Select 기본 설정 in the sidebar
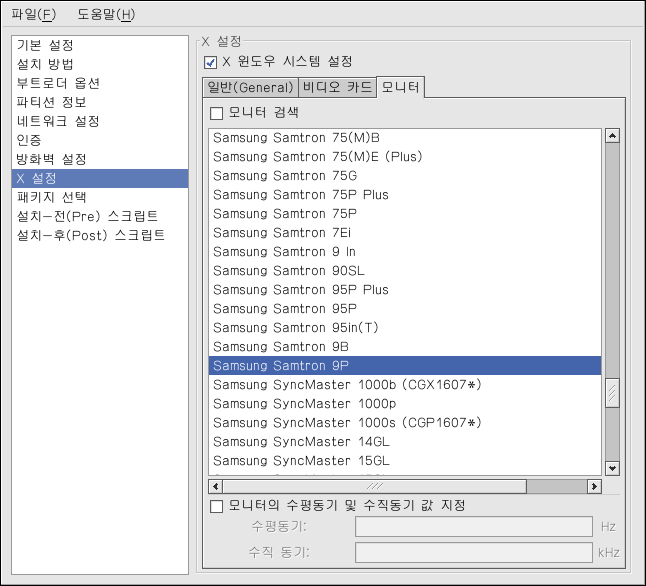The width and height of the screenshot is (646, 586). pyautogui.click(x=45, y=46)
